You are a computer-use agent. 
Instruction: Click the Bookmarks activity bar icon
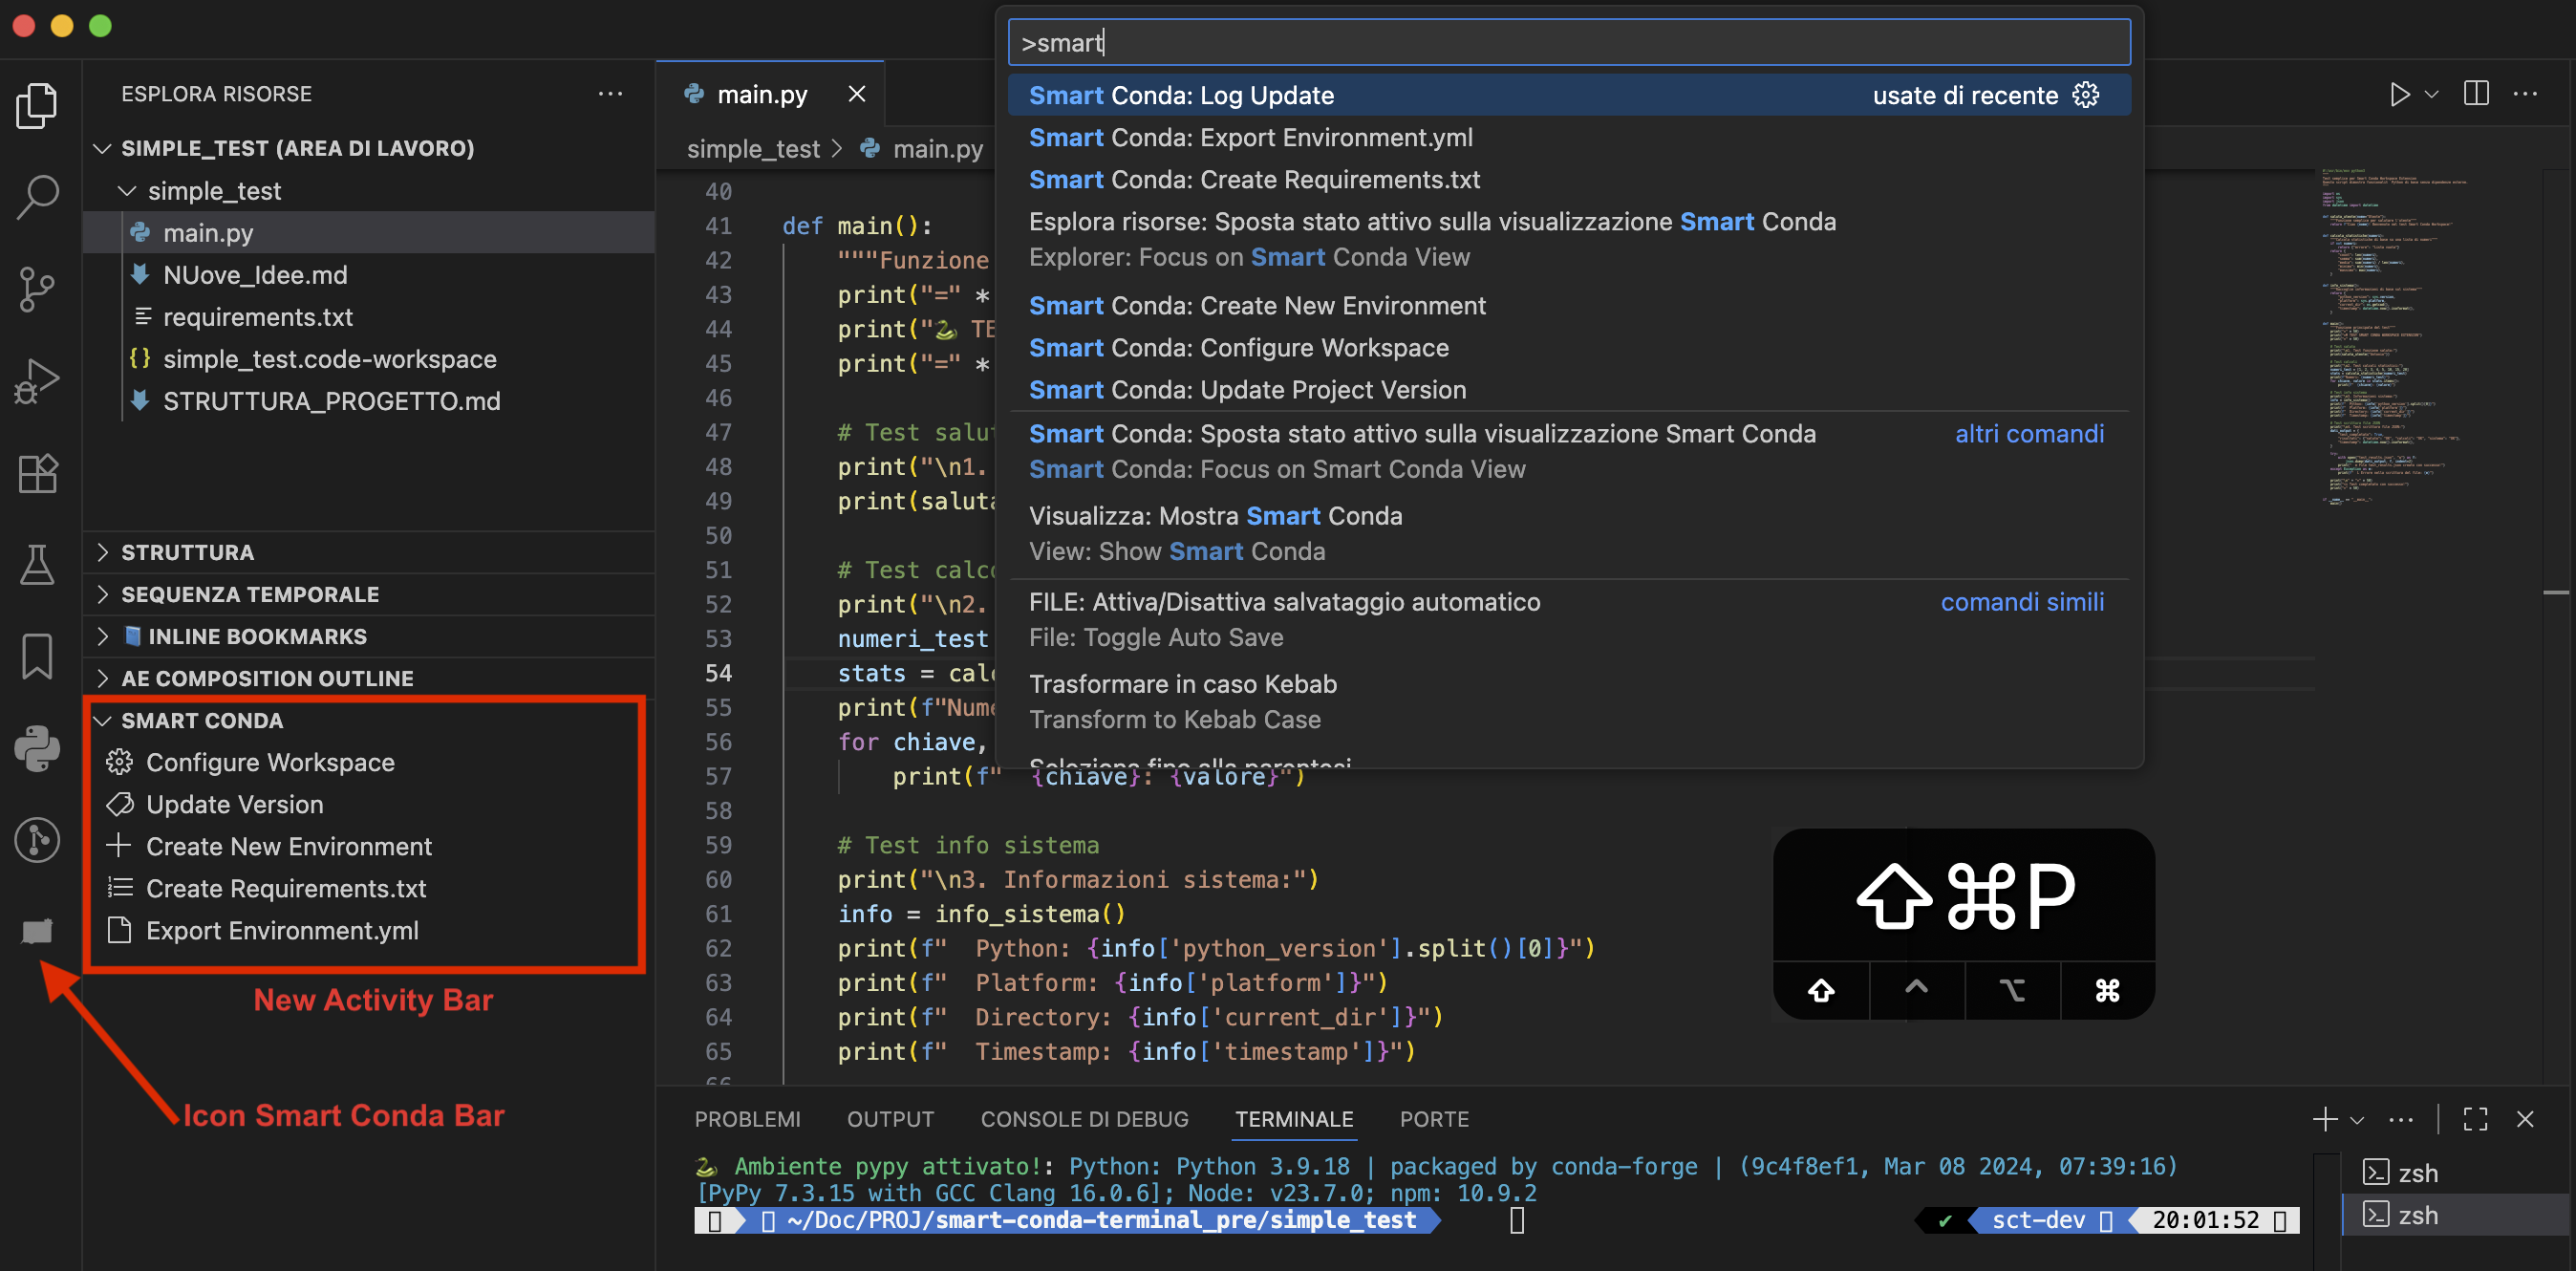pos(38,657)
